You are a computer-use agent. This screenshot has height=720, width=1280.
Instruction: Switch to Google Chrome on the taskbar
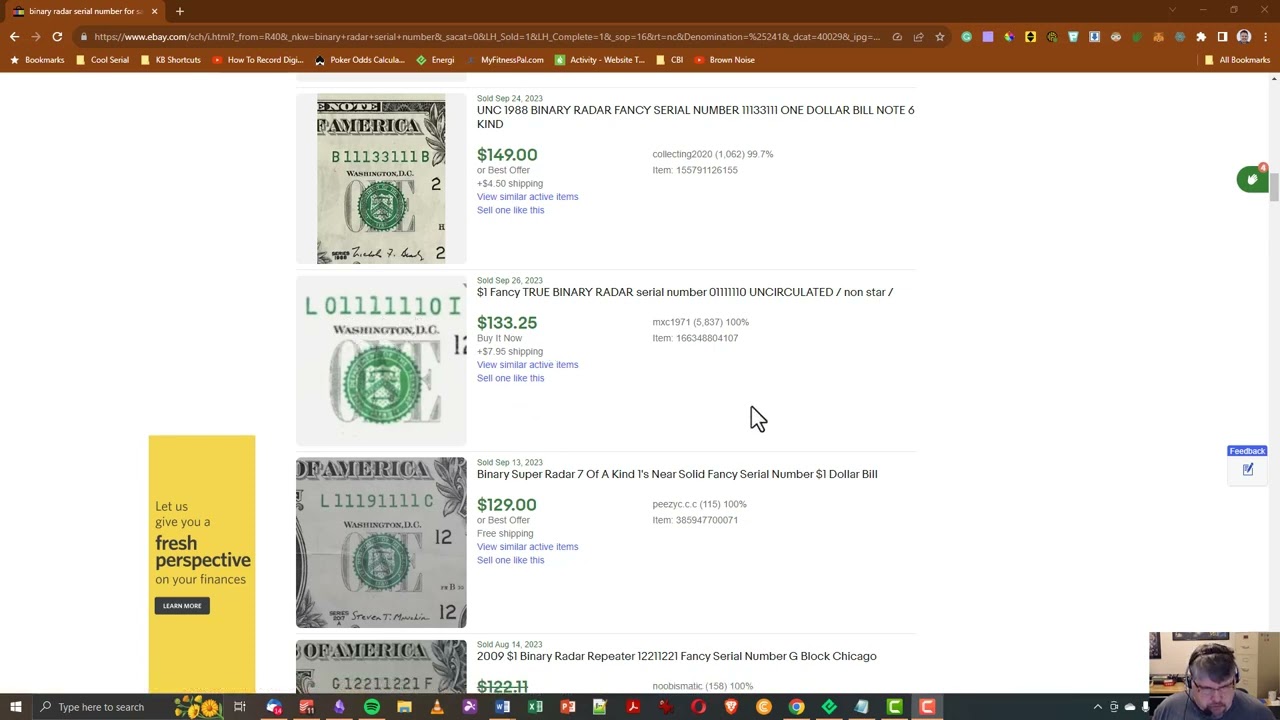tap(796, 707)
